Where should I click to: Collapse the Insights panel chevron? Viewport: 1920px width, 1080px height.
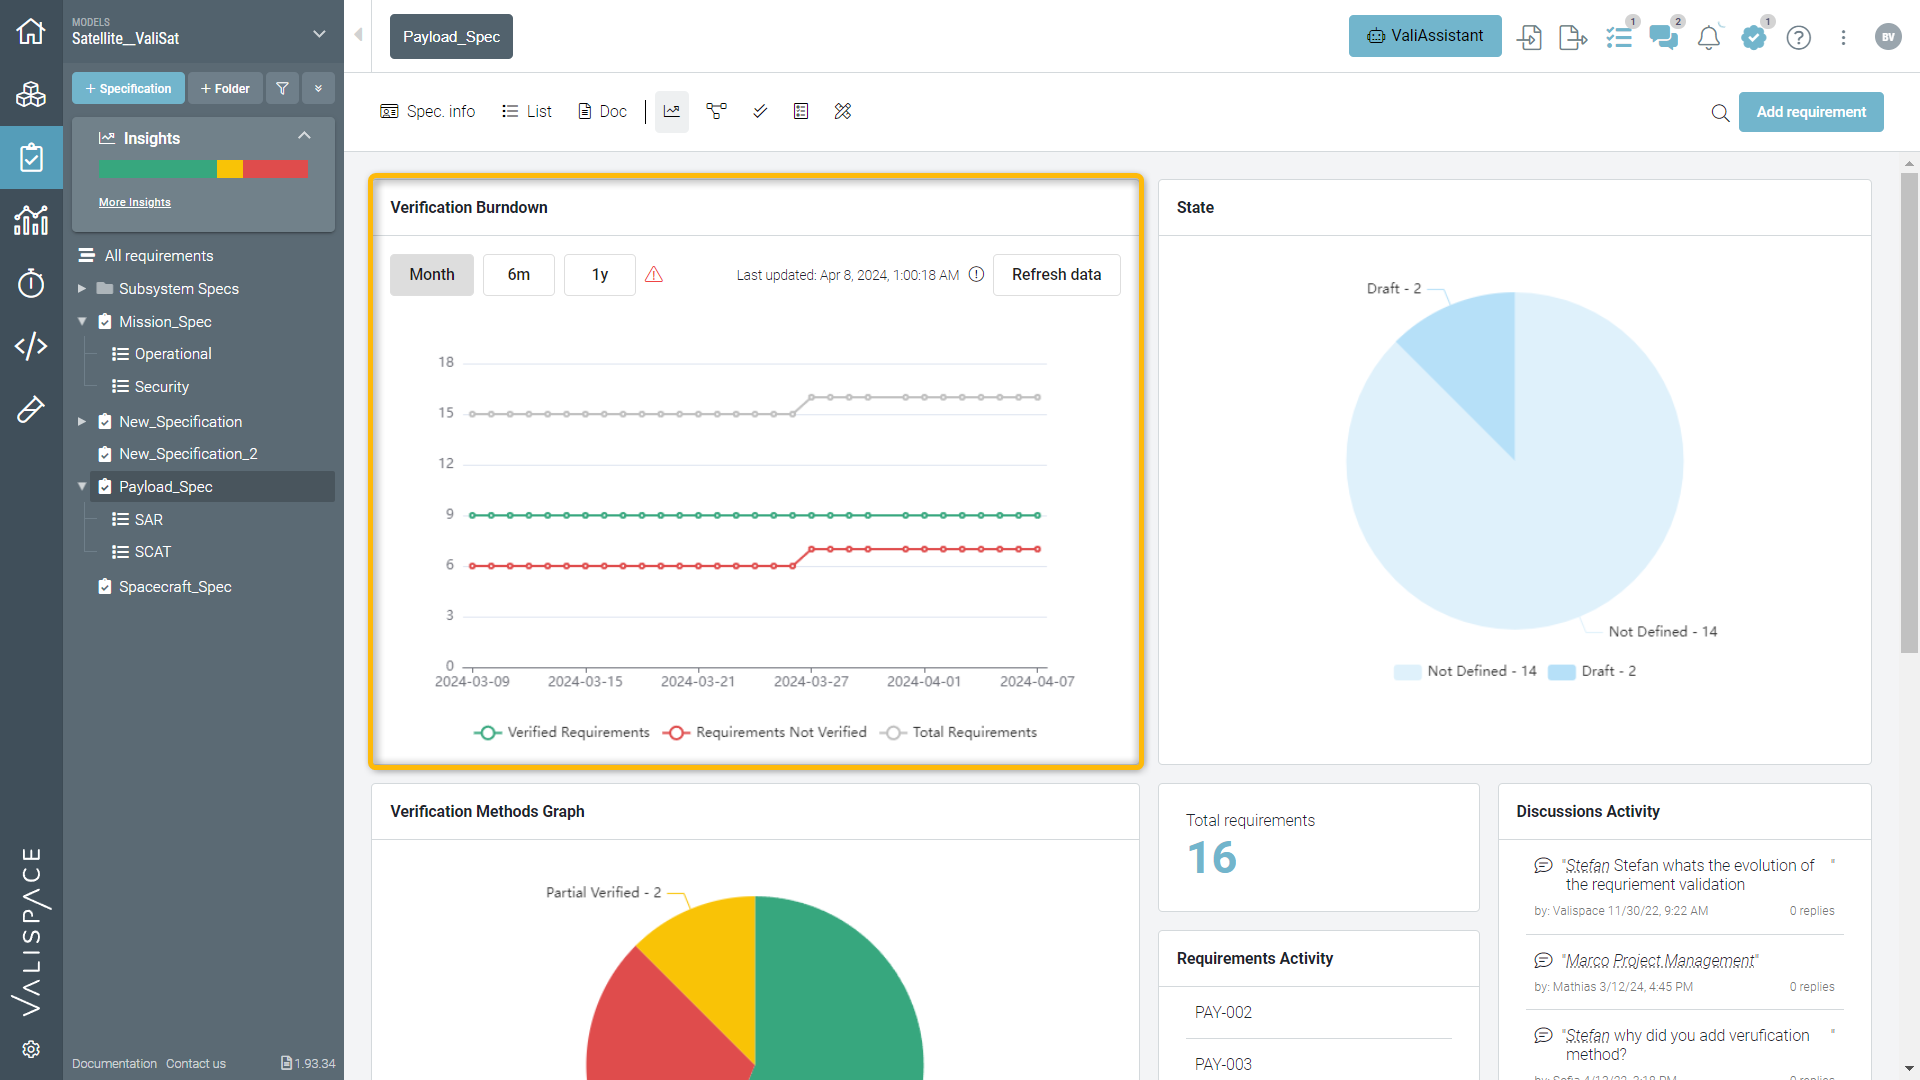click(305, 136)
